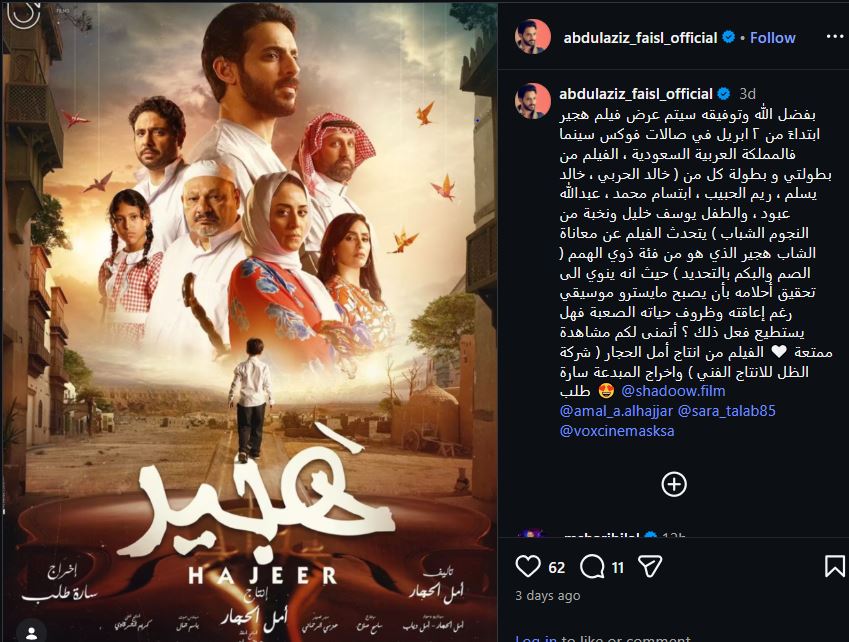
Task: View the 62 likes count
Action: pyautogui.click(x=557, y=567)
